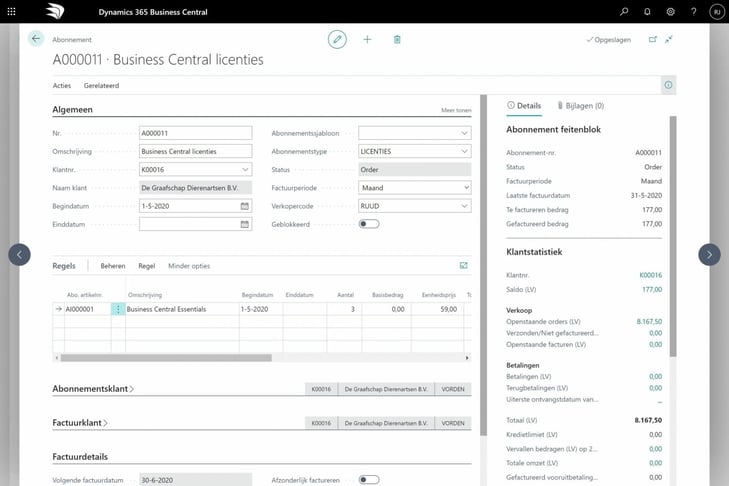Viewport: 729px width, 486px height.
Task: Open customer K00016 link in Klantstatistiek
Action: click(650, 275)
